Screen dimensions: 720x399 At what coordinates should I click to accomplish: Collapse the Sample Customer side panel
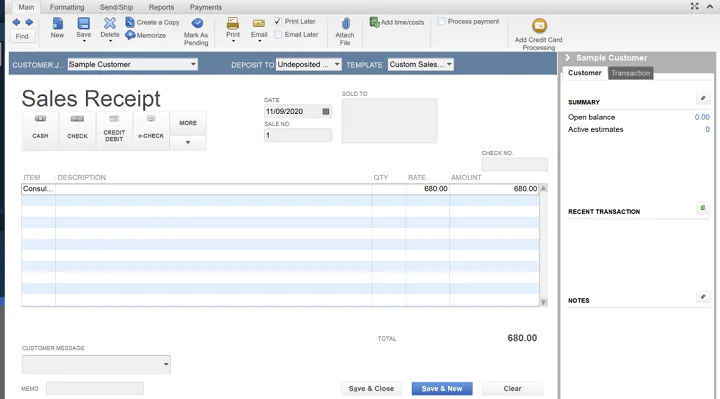pyautogui.click(x=568, y=57)
